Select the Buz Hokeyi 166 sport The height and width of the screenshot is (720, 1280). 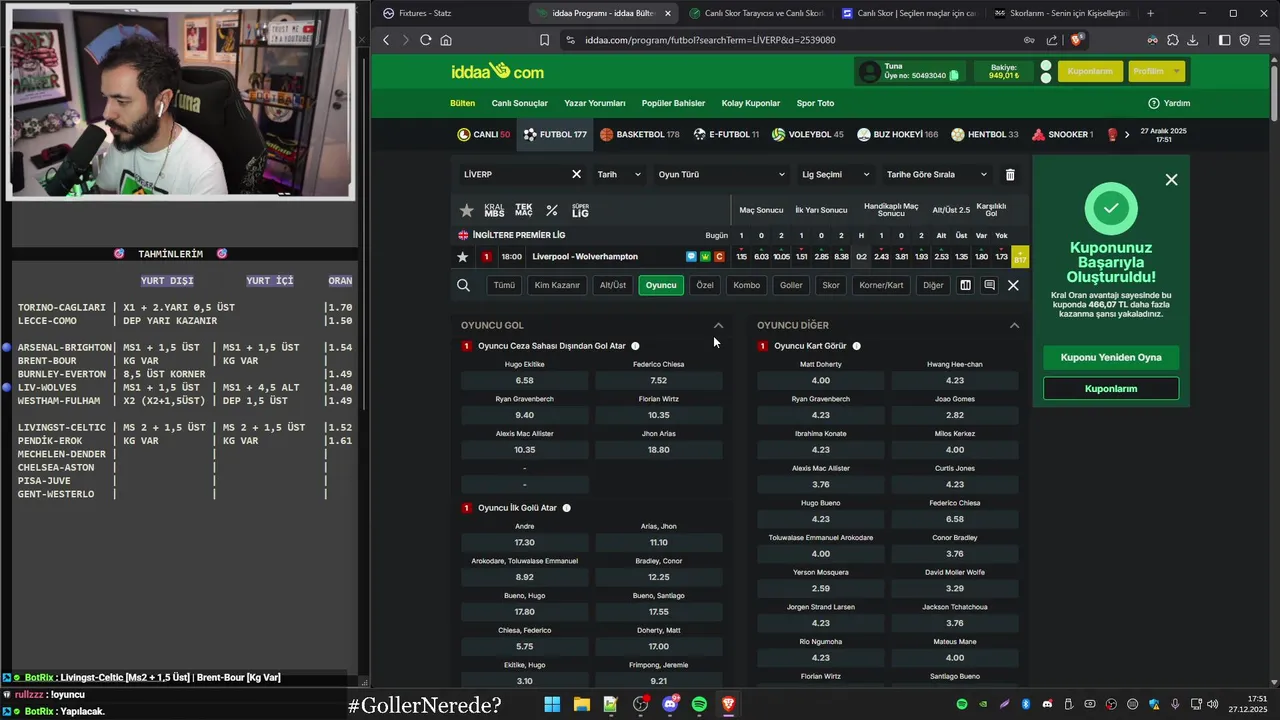(x=897, y=134)
